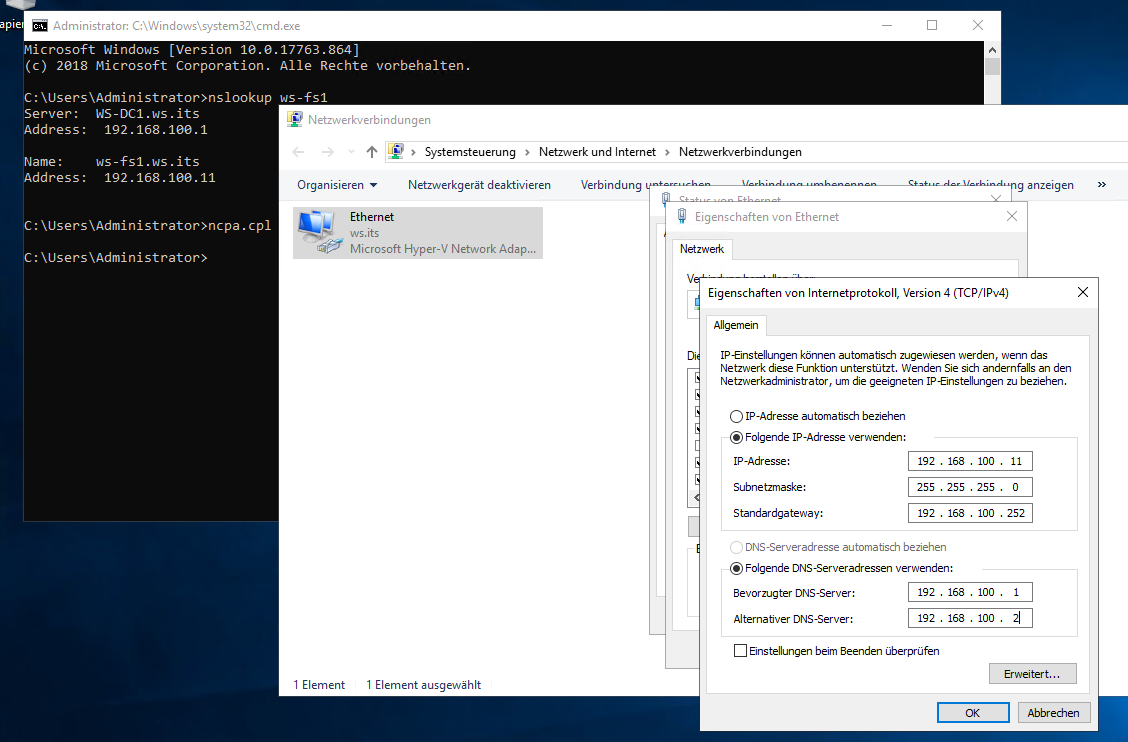Click the '1 Element ausgewählt' status text

point(423,685)
